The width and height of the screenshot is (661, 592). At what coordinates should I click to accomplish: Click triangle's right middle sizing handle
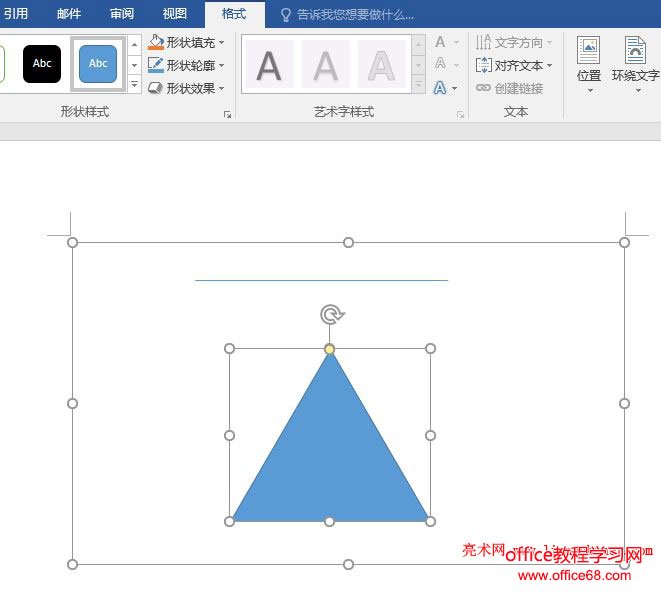tap(430, 435)
